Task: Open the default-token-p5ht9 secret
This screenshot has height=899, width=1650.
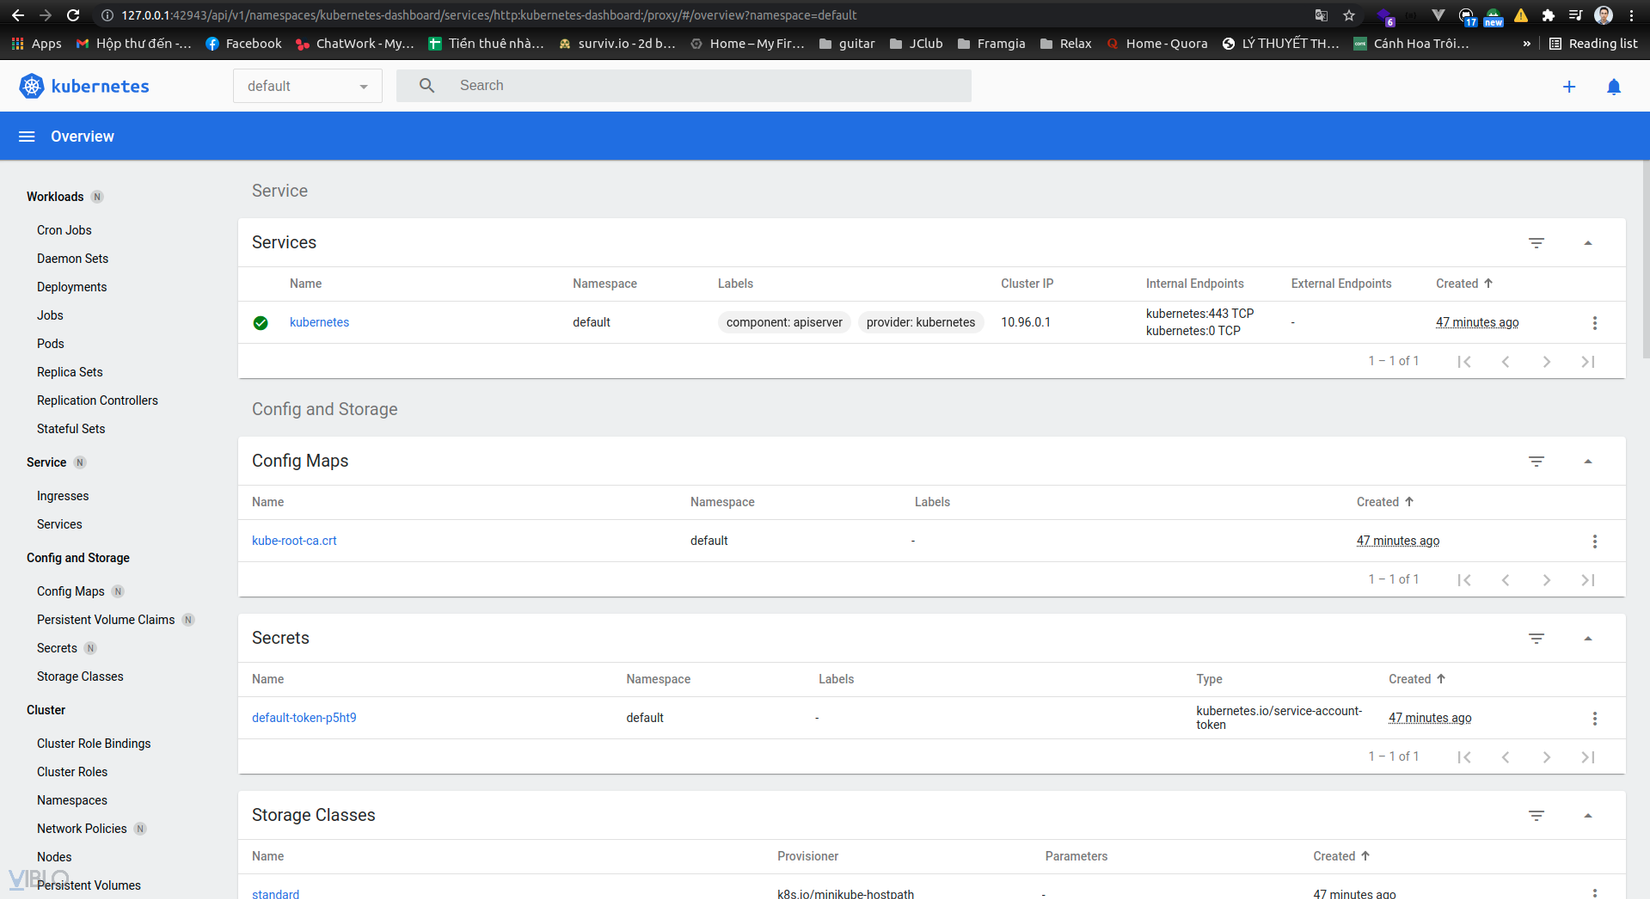Action: 304,718
